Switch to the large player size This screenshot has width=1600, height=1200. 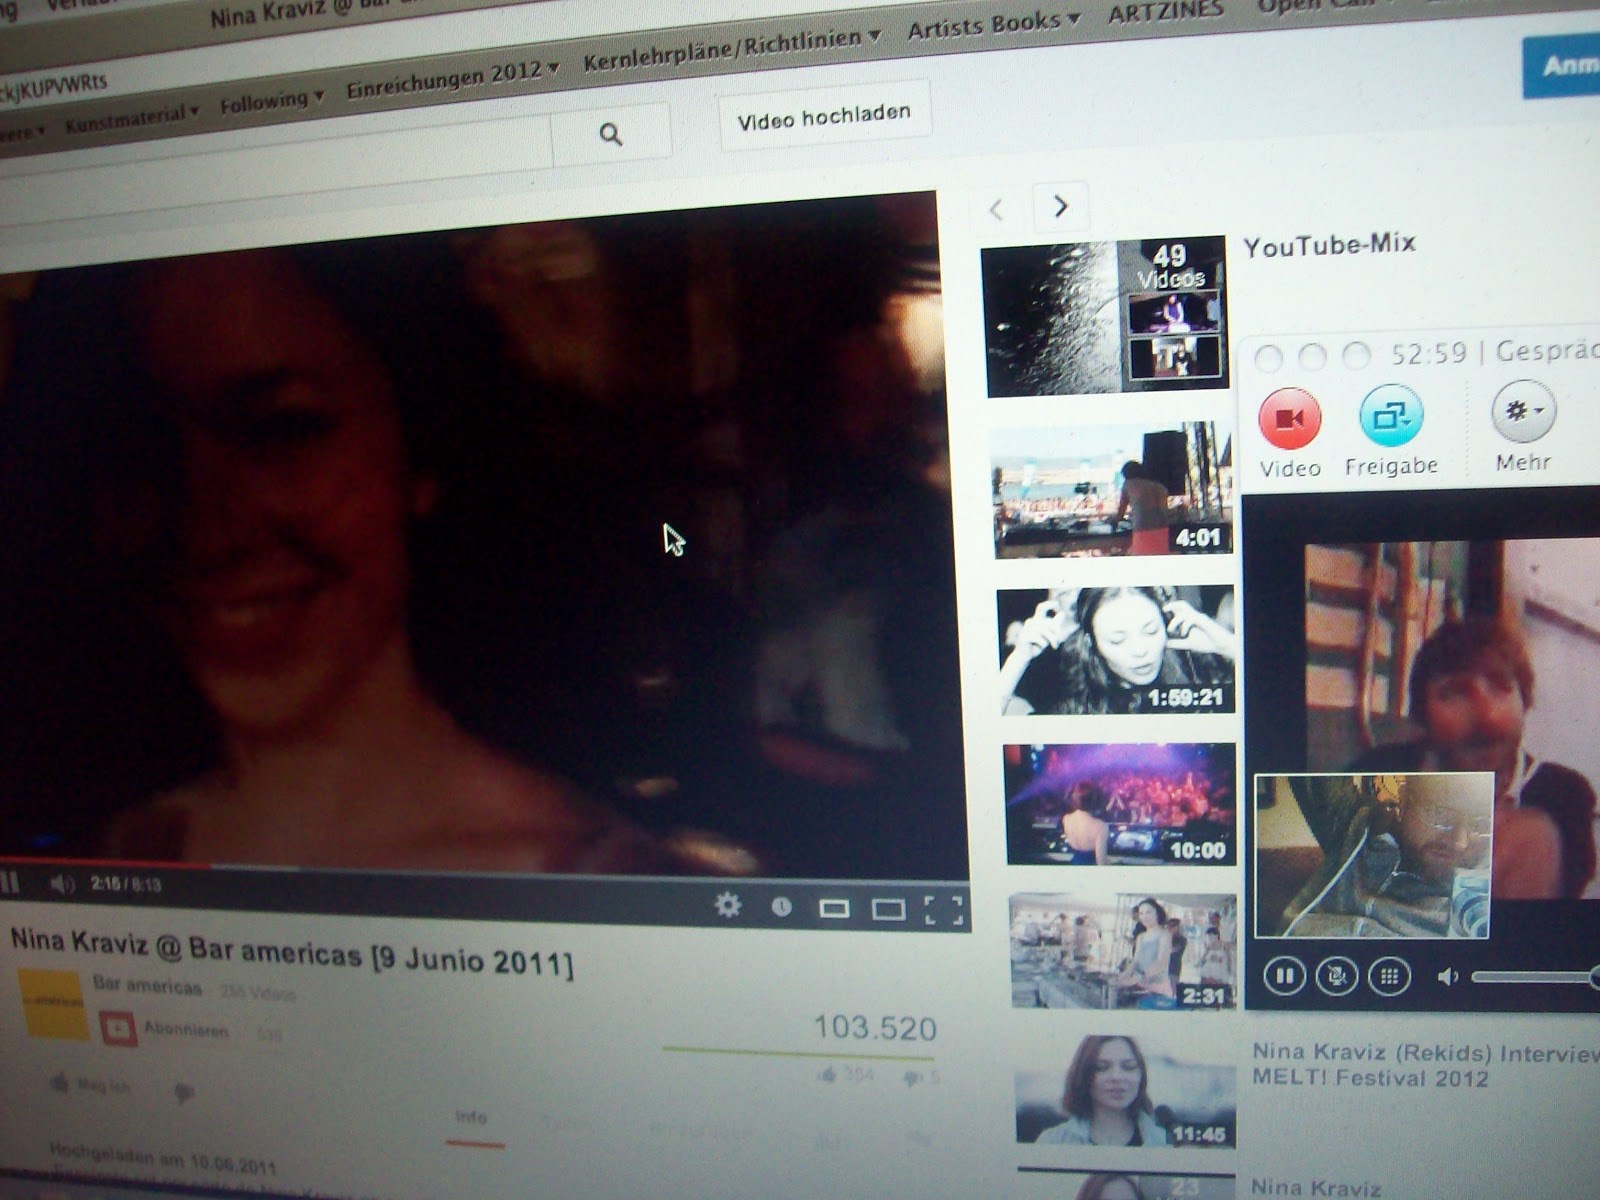(888, 909)
